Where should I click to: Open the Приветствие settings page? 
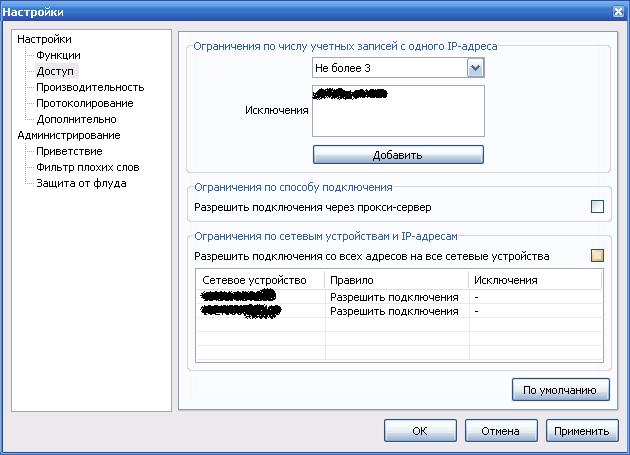(69, 151)
